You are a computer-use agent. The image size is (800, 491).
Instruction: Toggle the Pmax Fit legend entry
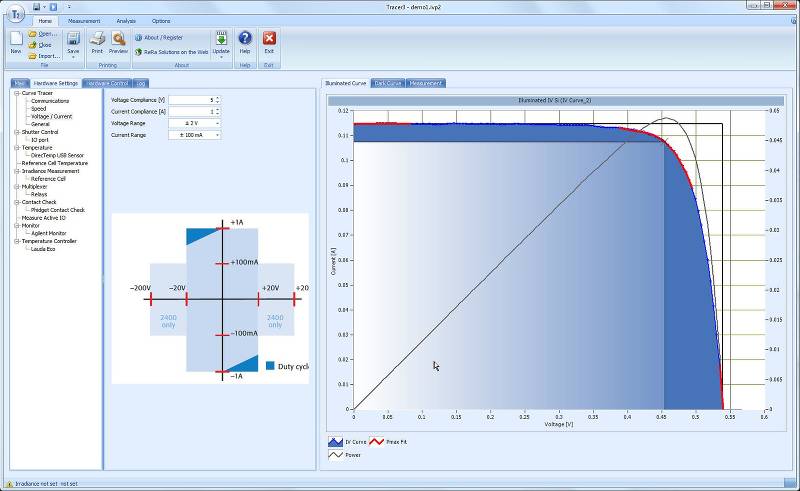coord(388,442)
